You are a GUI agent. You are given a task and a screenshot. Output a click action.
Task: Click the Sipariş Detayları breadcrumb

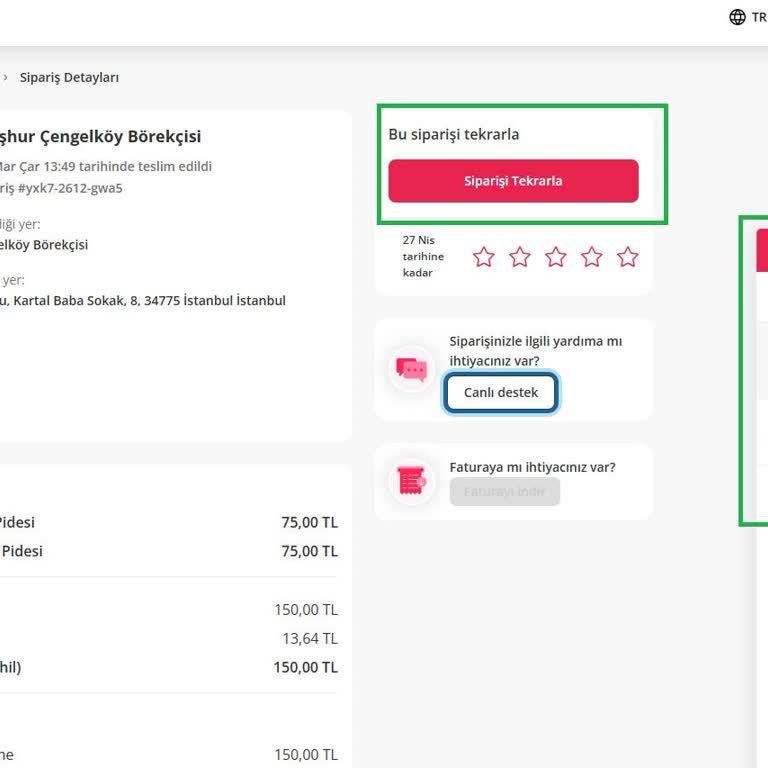click(69, 77)
